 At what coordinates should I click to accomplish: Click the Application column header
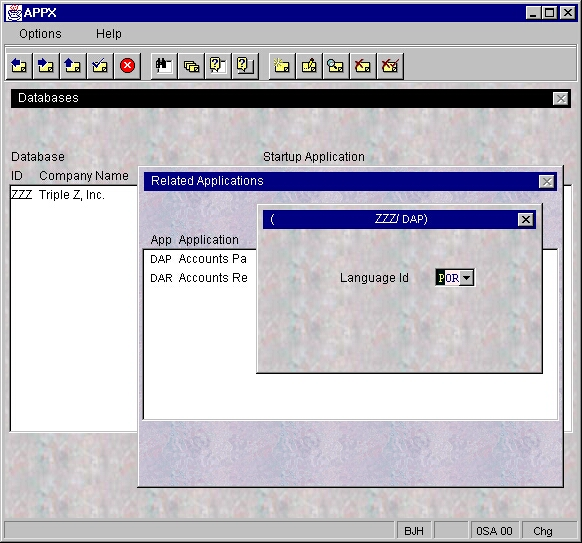209,240
